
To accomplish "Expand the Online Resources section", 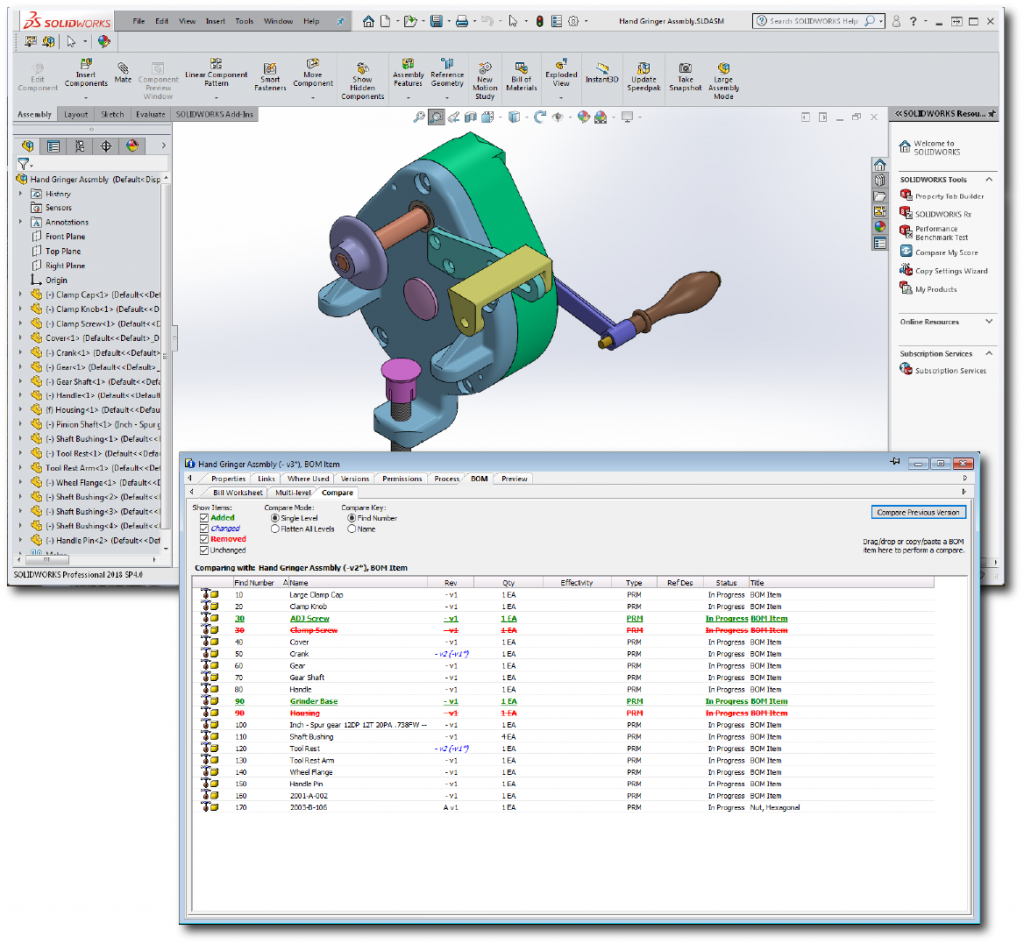I will pyautogui.click(x=989, y=322).
